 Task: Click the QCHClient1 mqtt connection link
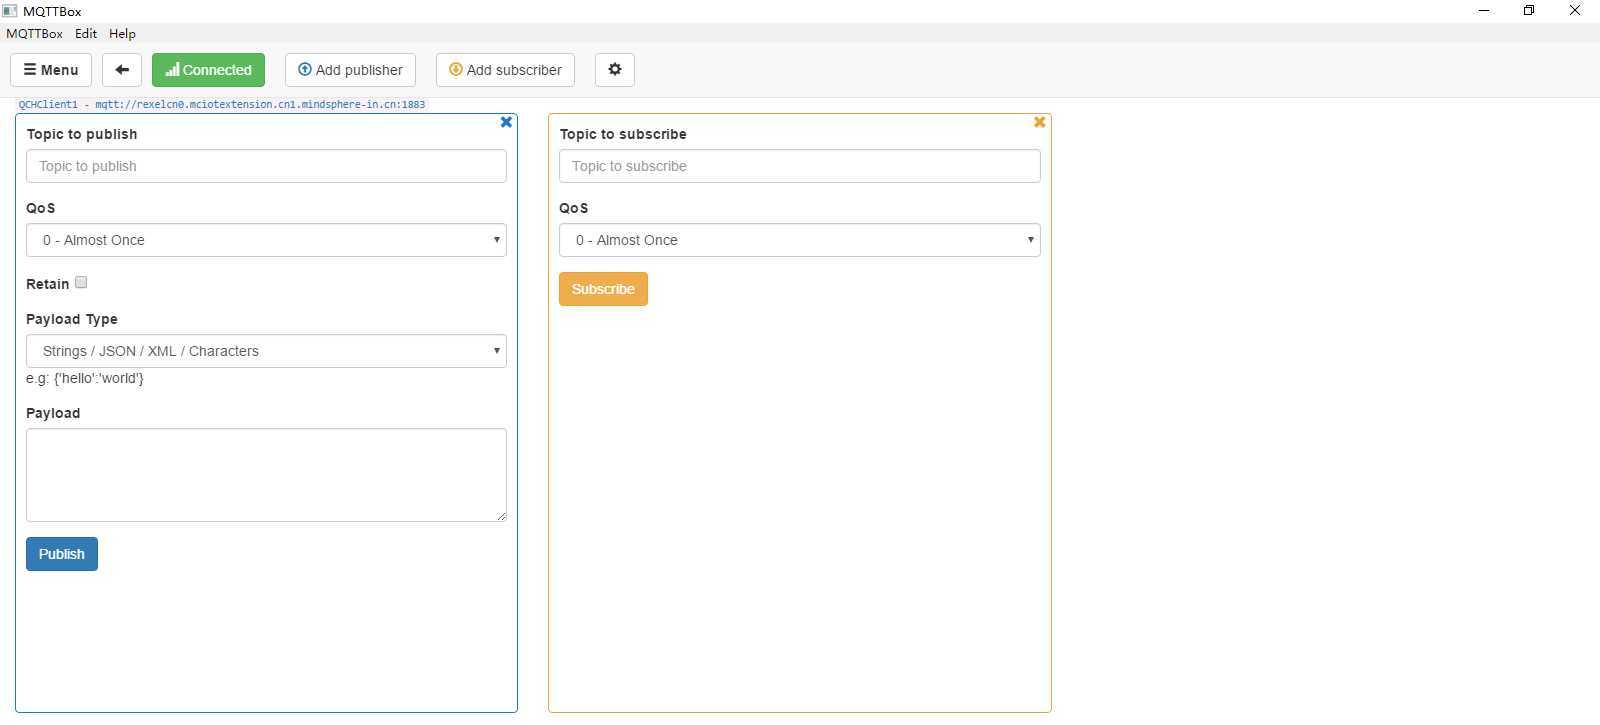tap(222, 104)
